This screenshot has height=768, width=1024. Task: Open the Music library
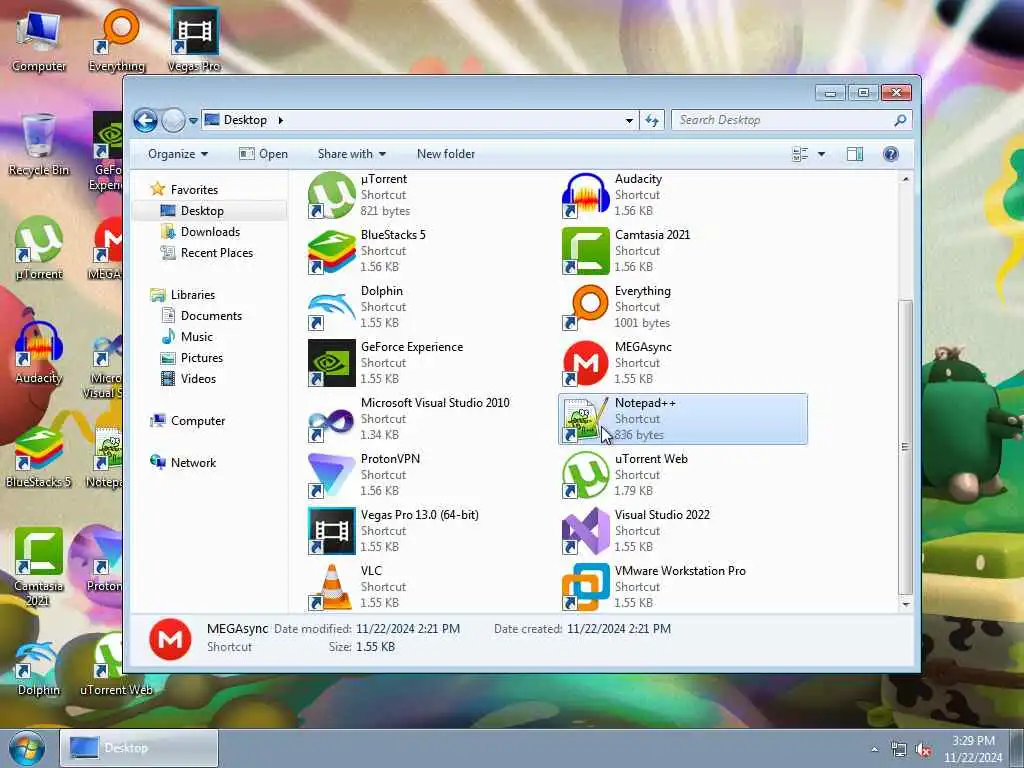pyautogui.click(x=197, y=337)
